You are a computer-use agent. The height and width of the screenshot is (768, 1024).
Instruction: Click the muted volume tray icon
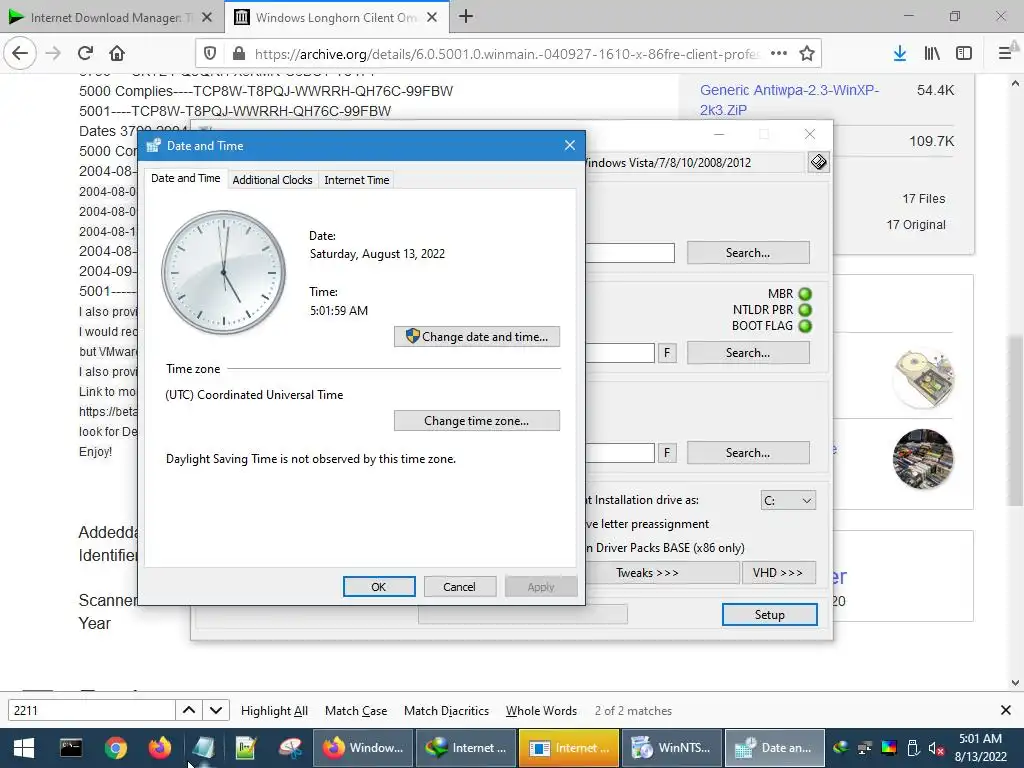click(x=936, y=748)
